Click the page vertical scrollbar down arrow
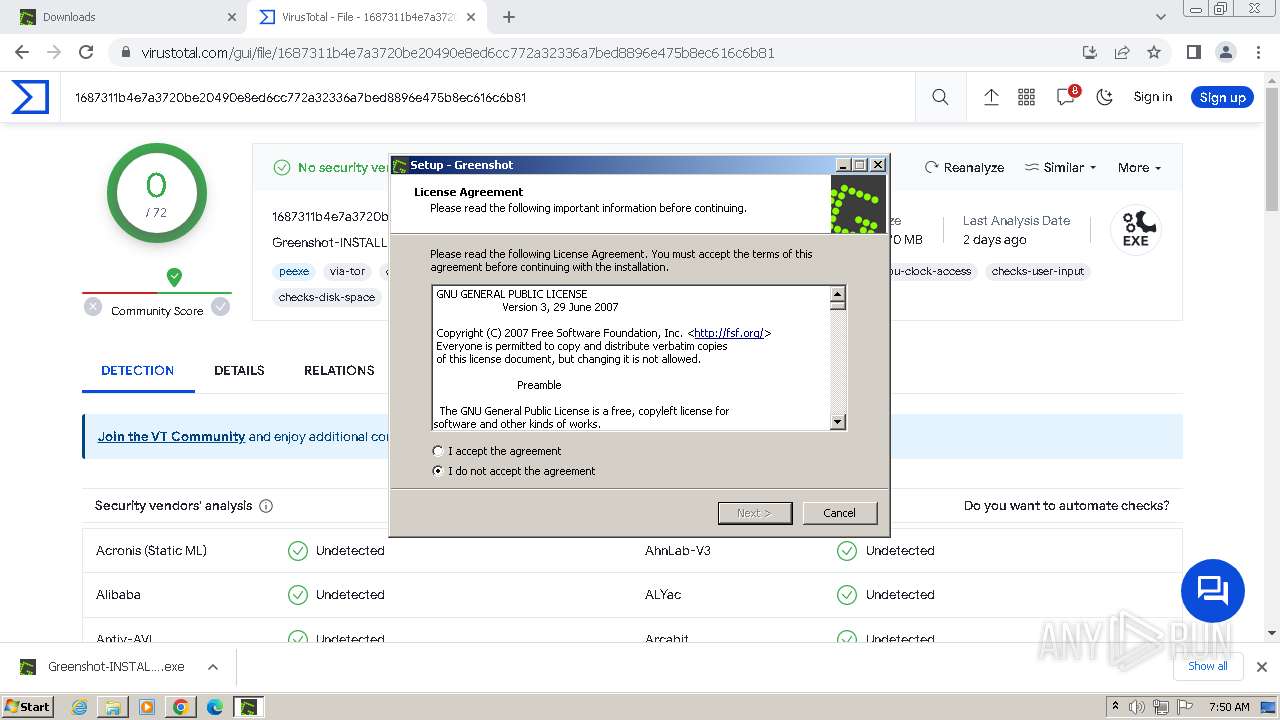The width and height of the screenshot is (1280, 720). click(x=1272, y=633)
